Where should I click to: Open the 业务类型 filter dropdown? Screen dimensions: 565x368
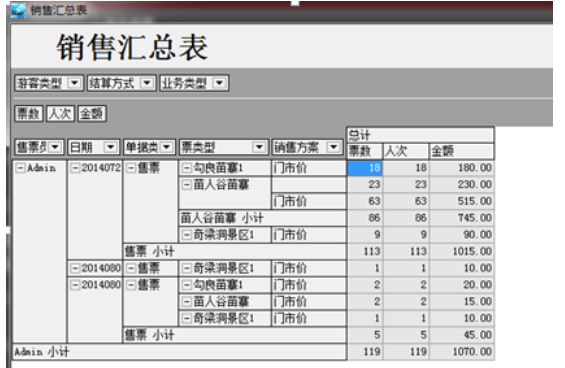tap(219, 83)
